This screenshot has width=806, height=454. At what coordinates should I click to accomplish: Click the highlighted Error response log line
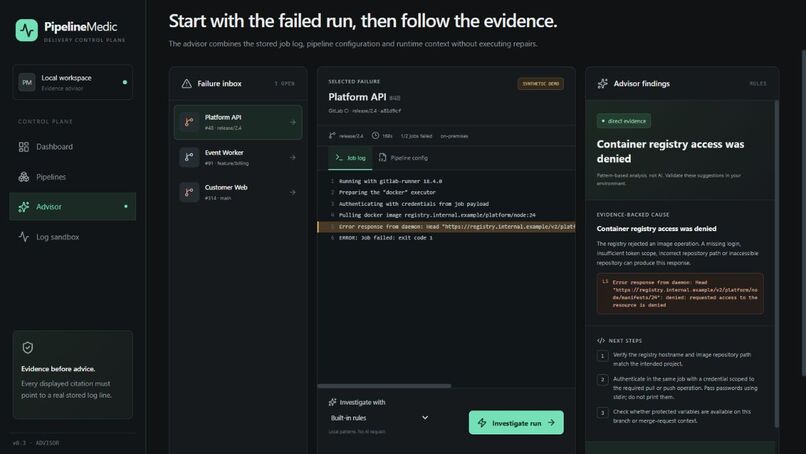tap(446, 227)
